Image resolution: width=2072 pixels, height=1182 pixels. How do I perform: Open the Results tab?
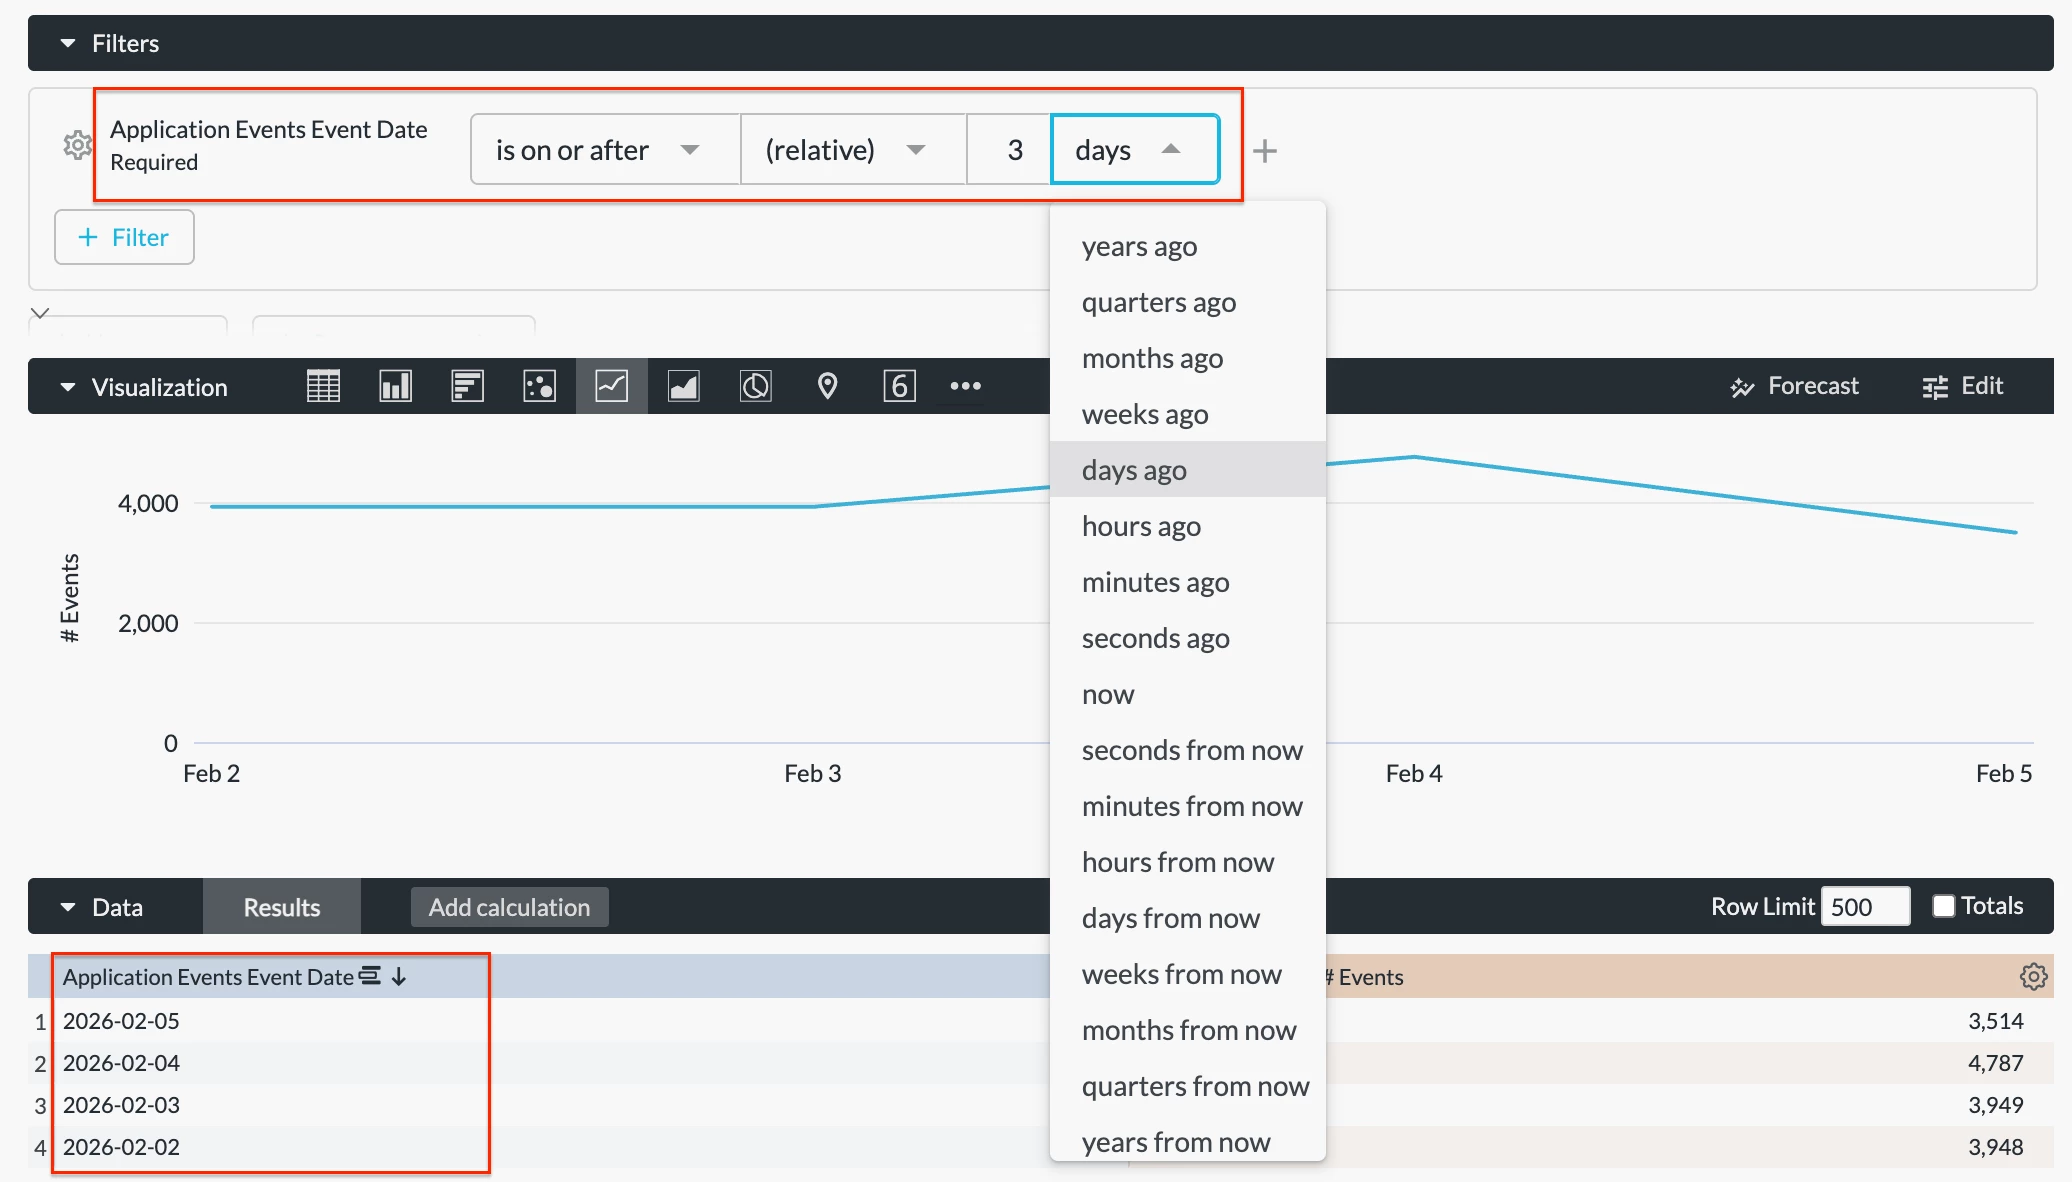[281, 907]
